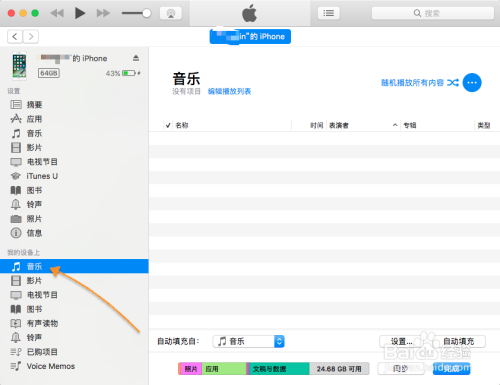500x385 pixels.
Task: Start playback with the play button
Action: click(x=80, y=13)
